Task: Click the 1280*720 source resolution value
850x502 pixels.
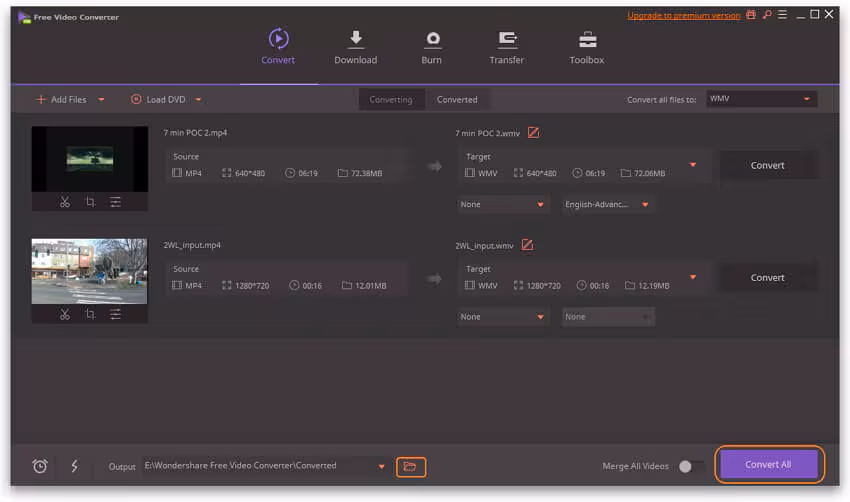Action: pyautogui.click(x=252, y=286)
